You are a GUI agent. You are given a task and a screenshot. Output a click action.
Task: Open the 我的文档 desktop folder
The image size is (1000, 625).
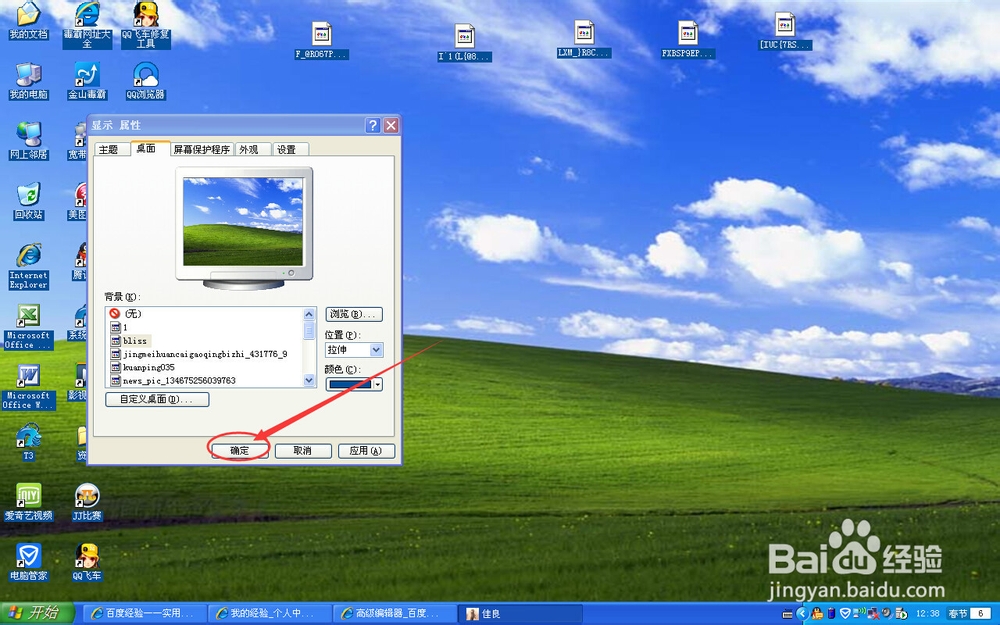click(28, 20)
